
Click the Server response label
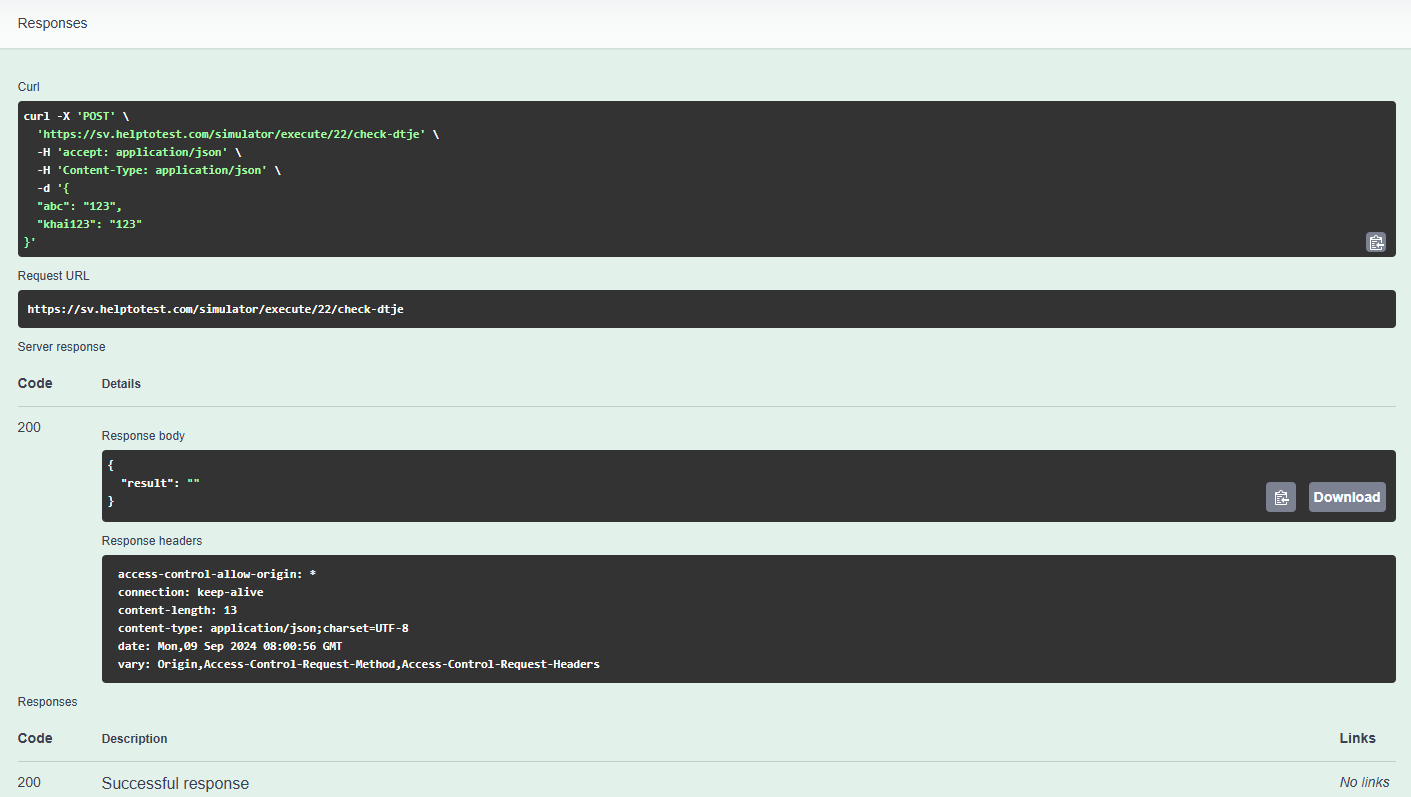point(61,347)
